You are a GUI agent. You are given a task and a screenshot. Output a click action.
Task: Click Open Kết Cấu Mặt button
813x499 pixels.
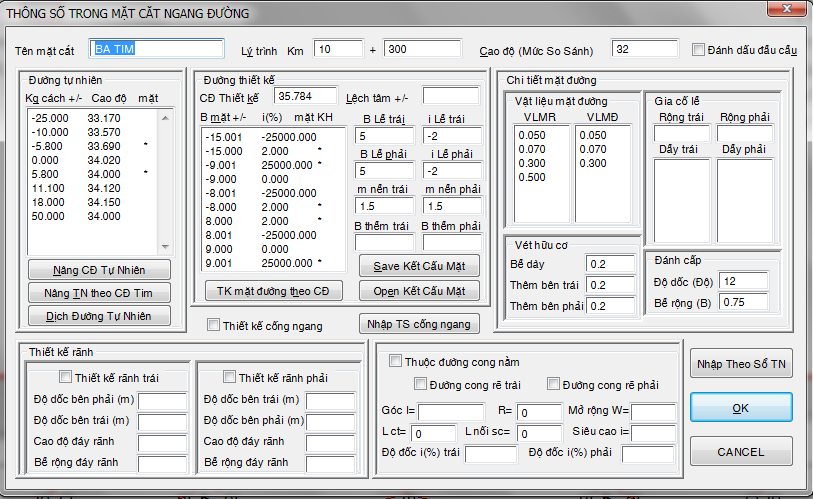click(x=419, y=291)
